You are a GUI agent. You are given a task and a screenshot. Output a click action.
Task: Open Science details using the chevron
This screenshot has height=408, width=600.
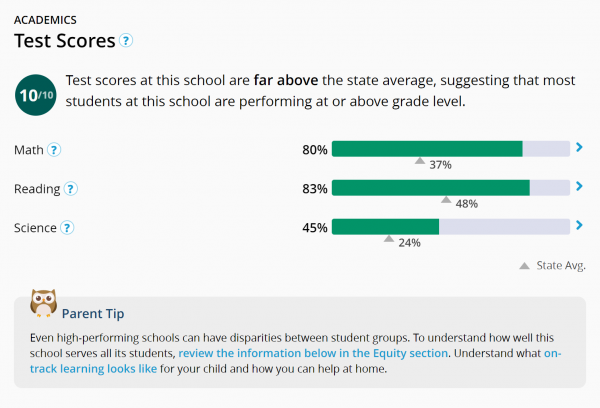coord(579,226)
